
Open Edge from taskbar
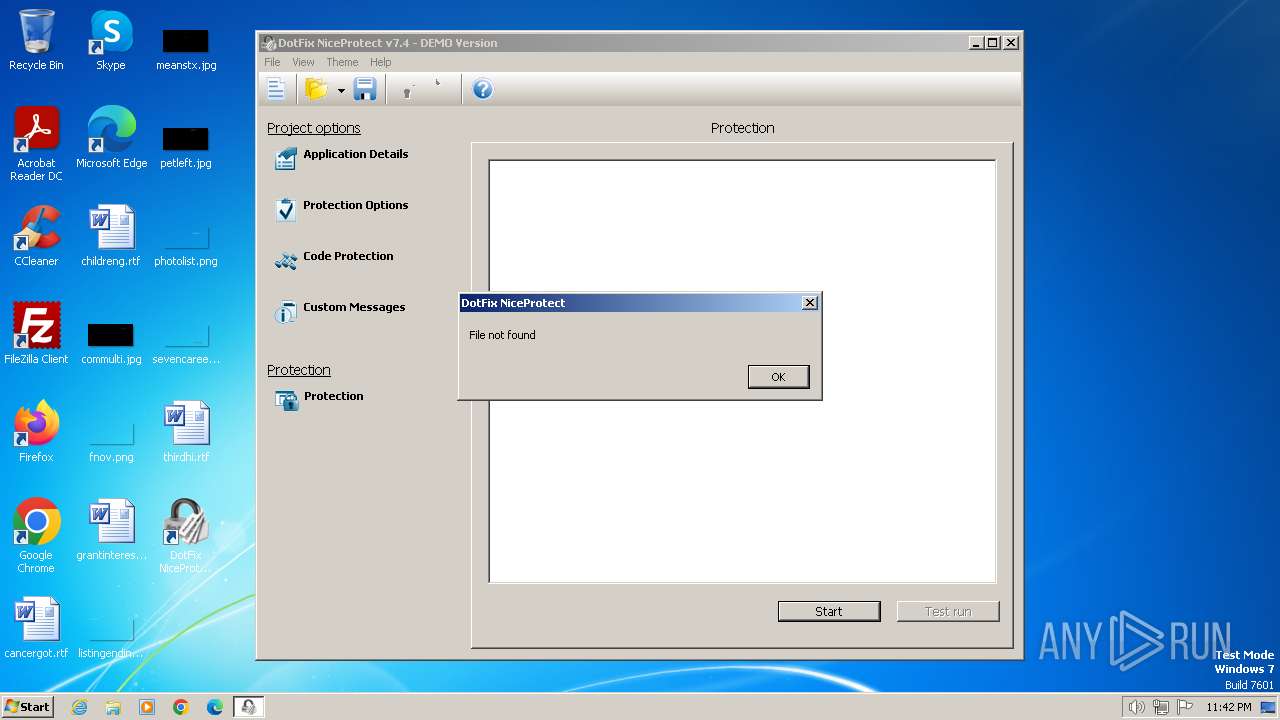tap(215, 707)
